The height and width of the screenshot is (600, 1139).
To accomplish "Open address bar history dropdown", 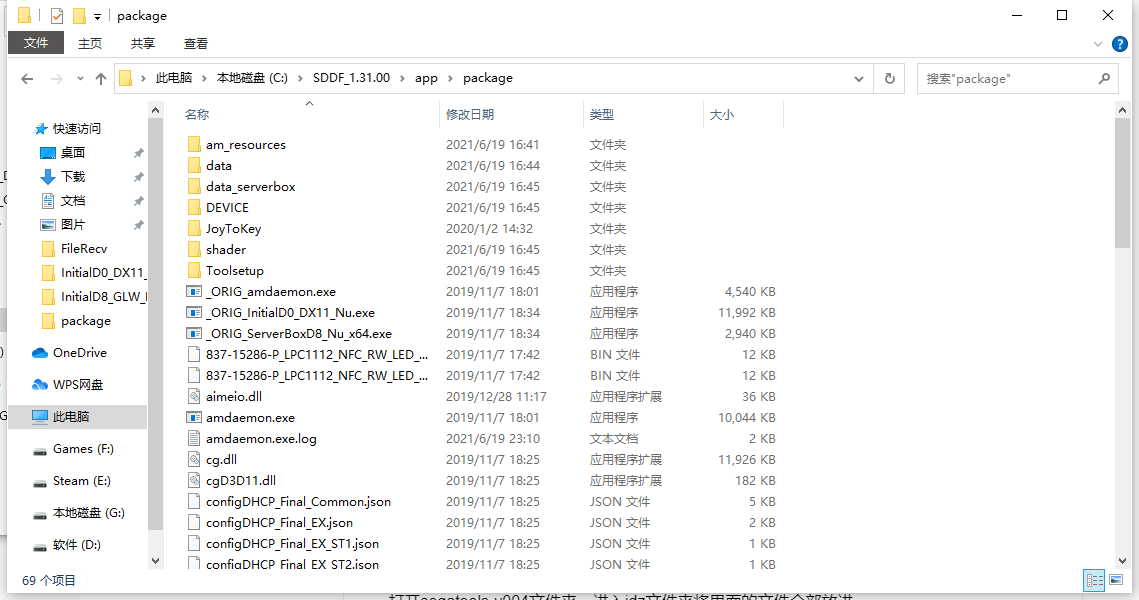I will click(x=859, y=78).
